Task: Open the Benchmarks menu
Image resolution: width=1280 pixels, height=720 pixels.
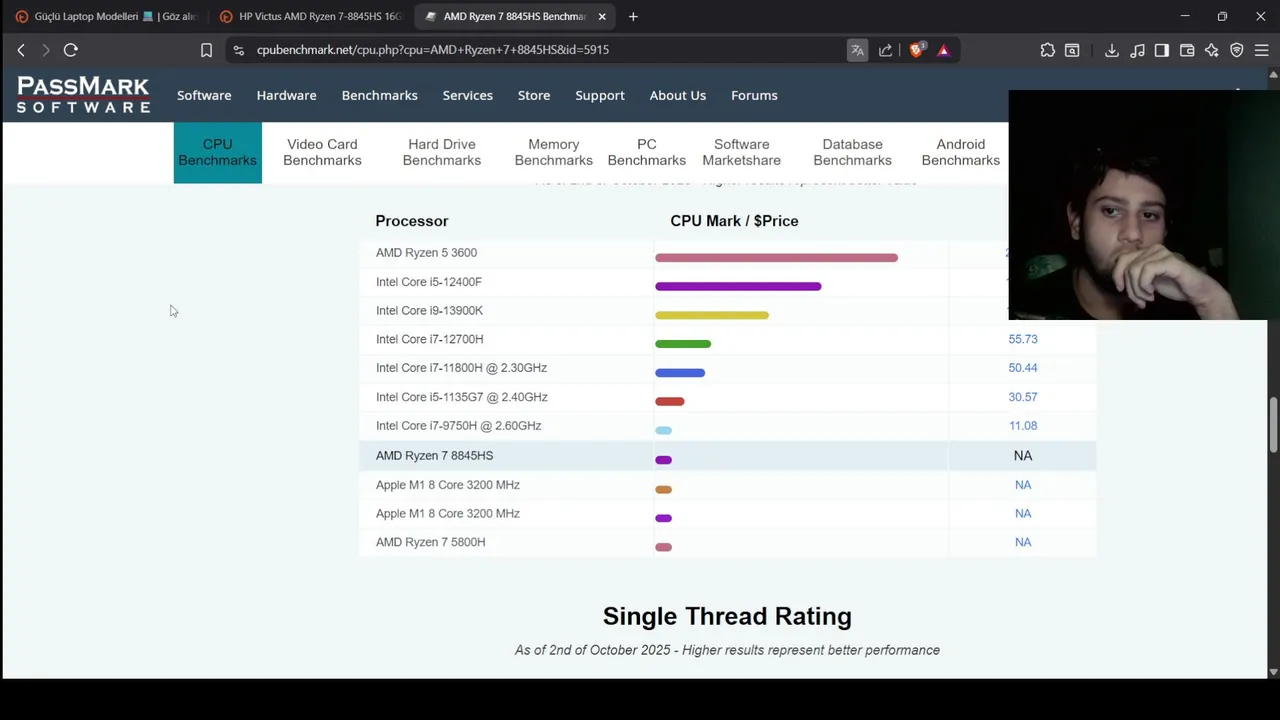Action: pos(379,95)
